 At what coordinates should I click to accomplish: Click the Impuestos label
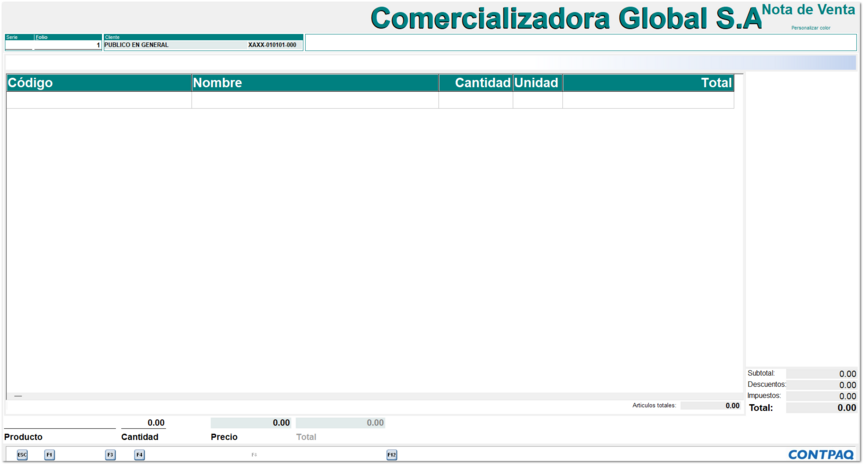pos(764,396)
